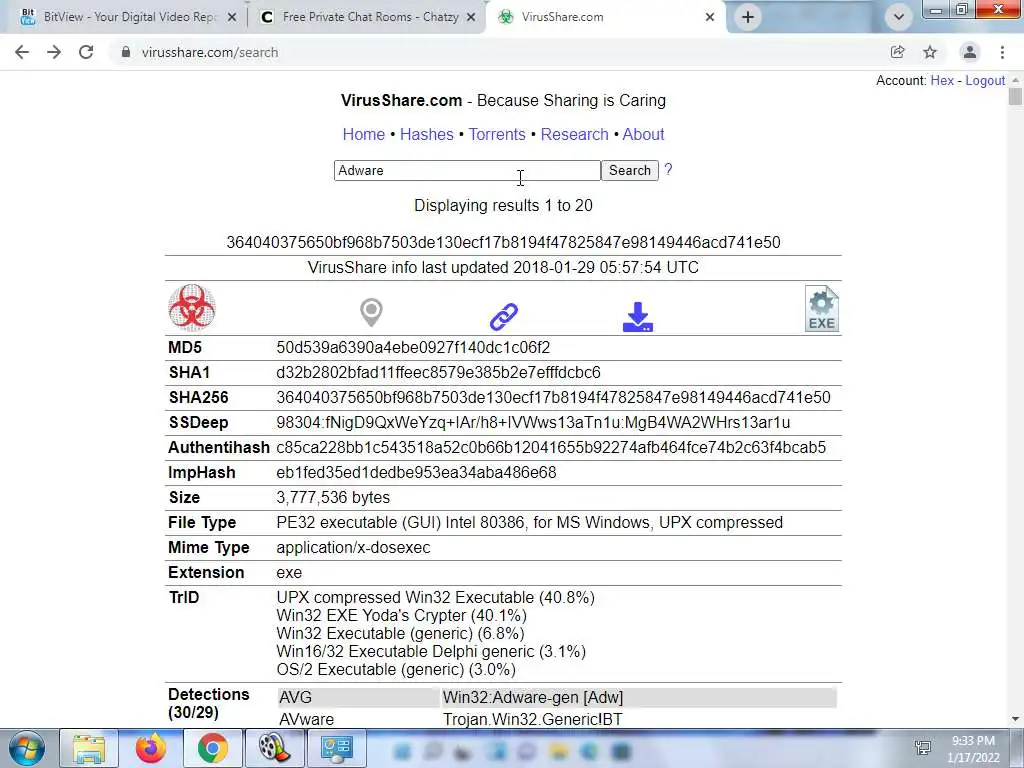Click the site lock security icon

(125, 52)
